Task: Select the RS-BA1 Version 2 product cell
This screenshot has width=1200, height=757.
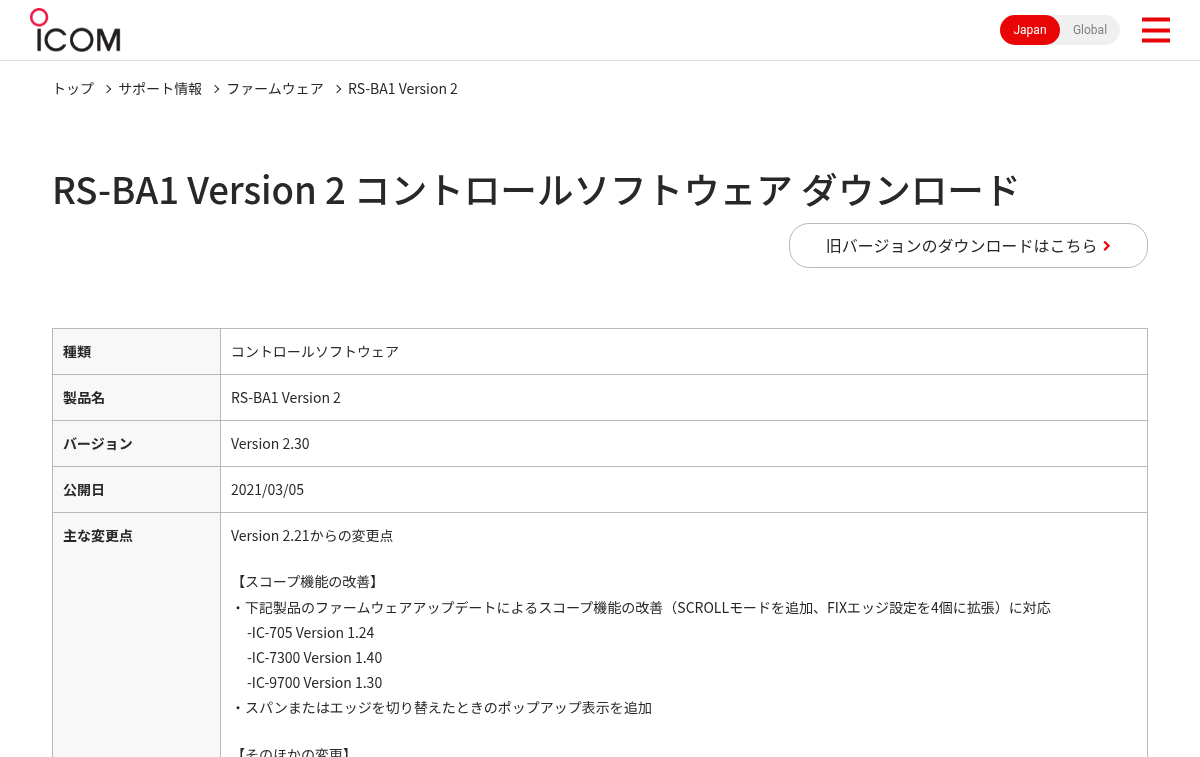Action: [684, 398]
